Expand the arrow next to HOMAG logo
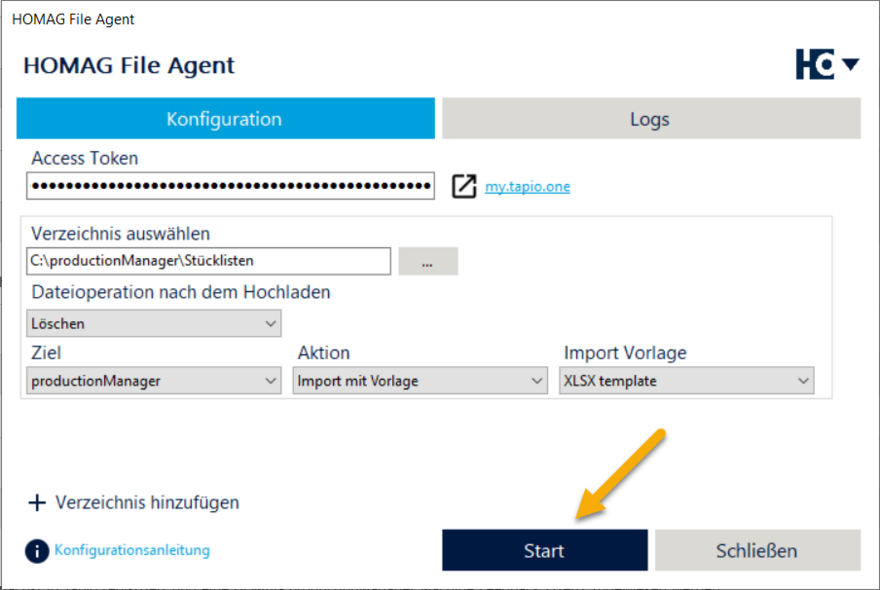880x590 pixels. [850, 65]
